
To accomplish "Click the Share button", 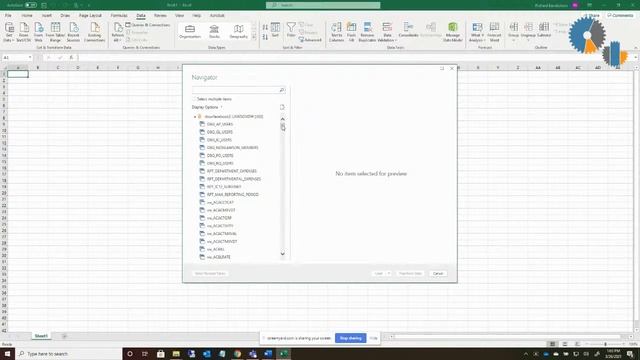I will coord(591,16).
